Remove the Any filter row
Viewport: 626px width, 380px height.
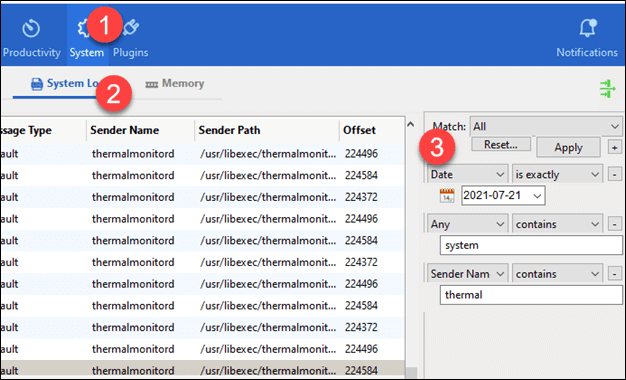(x=614, y=224)
